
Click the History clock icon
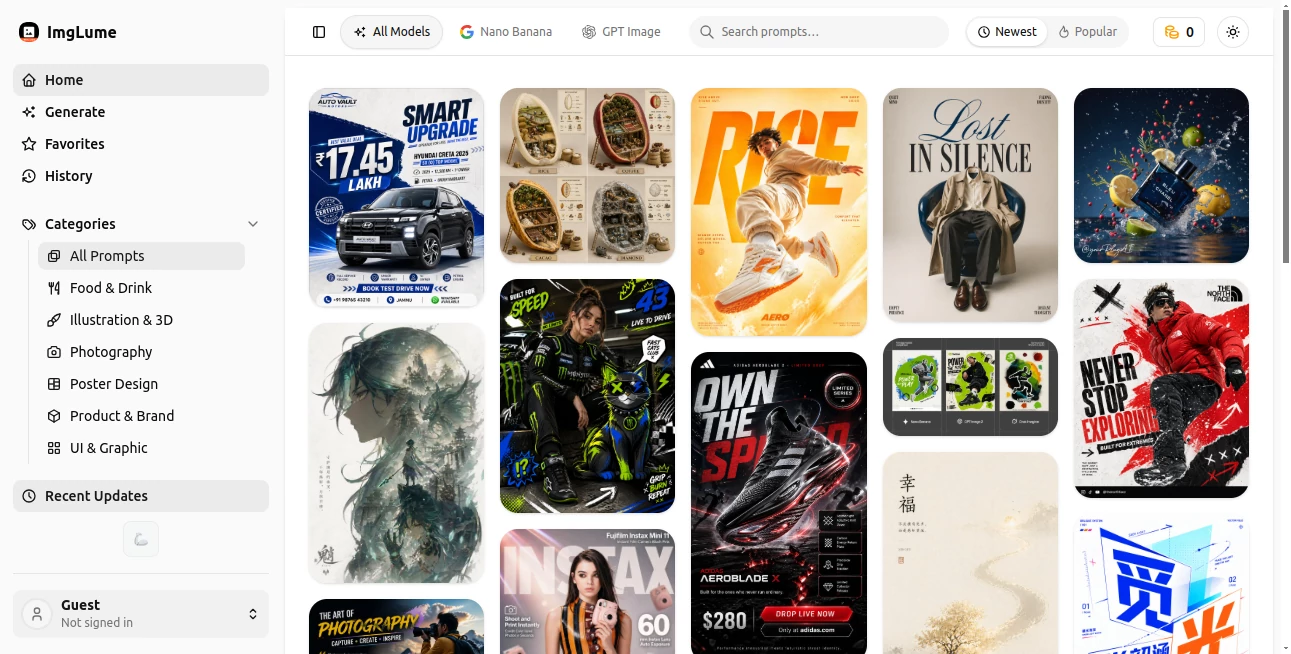pos(29,176)
